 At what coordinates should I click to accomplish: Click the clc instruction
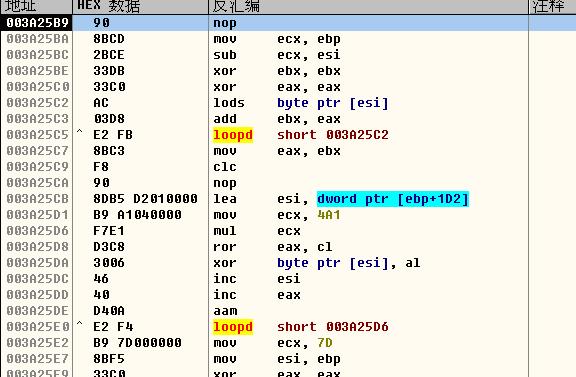point(225,167)
